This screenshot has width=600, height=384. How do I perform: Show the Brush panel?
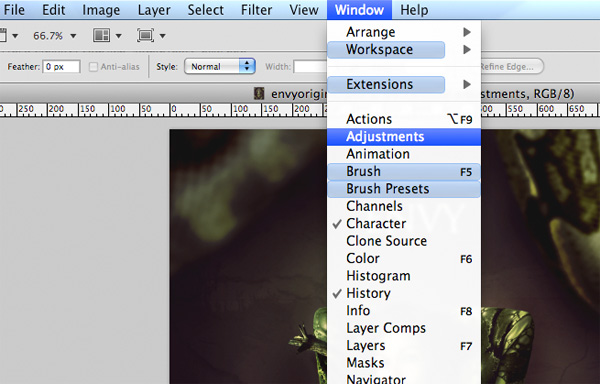tap(404, 171)
